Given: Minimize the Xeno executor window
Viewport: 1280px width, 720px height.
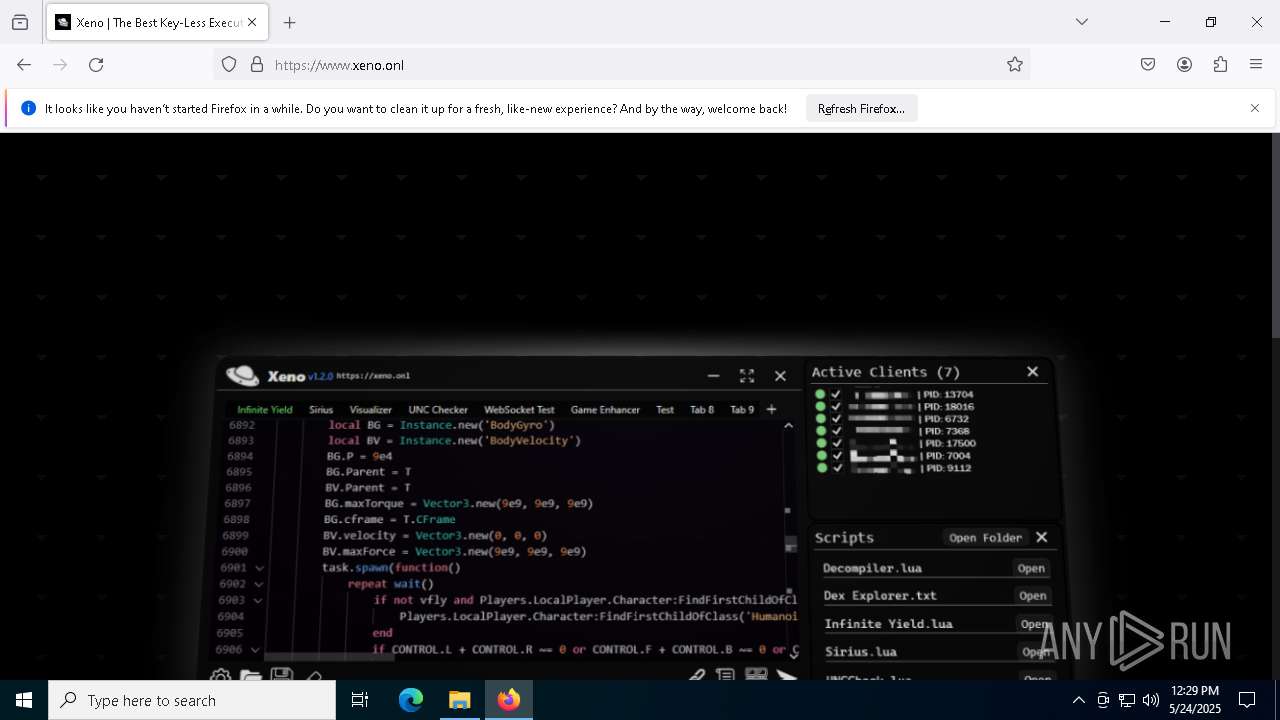Looking at the screenshot, I should pyautogui.click(x=713, y=376).
